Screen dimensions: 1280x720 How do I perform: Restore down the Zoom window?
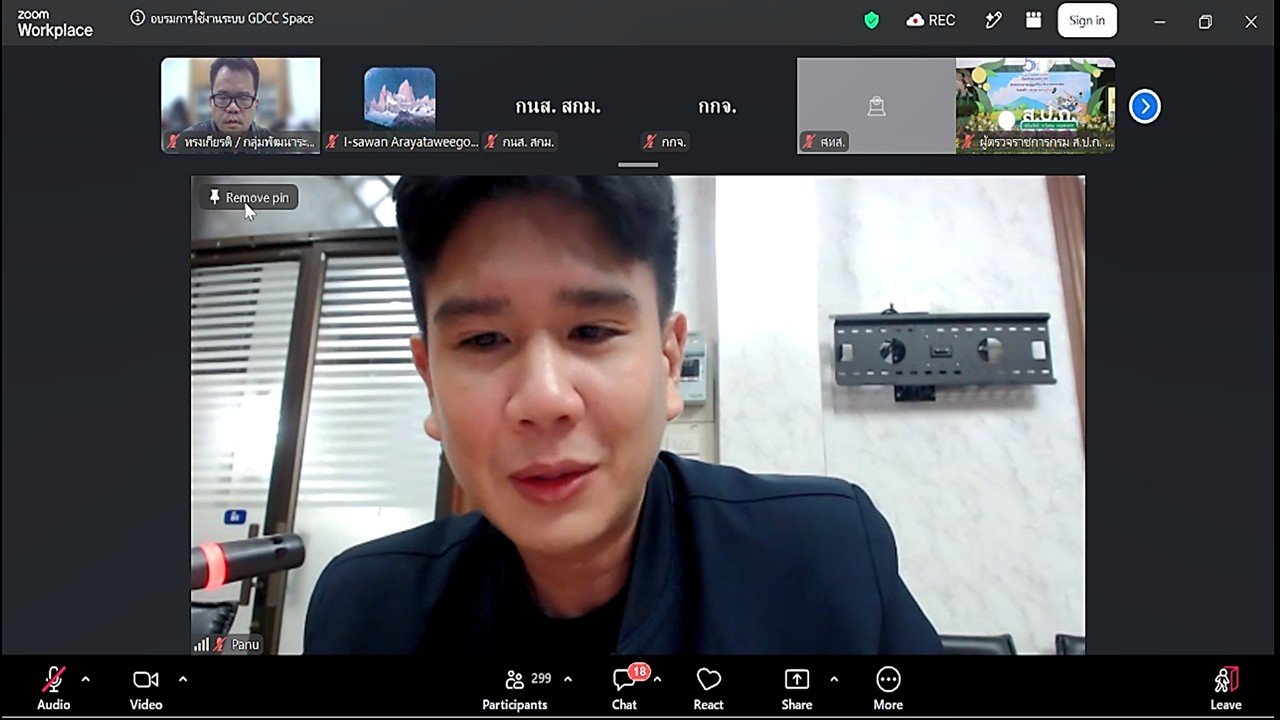click(x=1205, y=21)
